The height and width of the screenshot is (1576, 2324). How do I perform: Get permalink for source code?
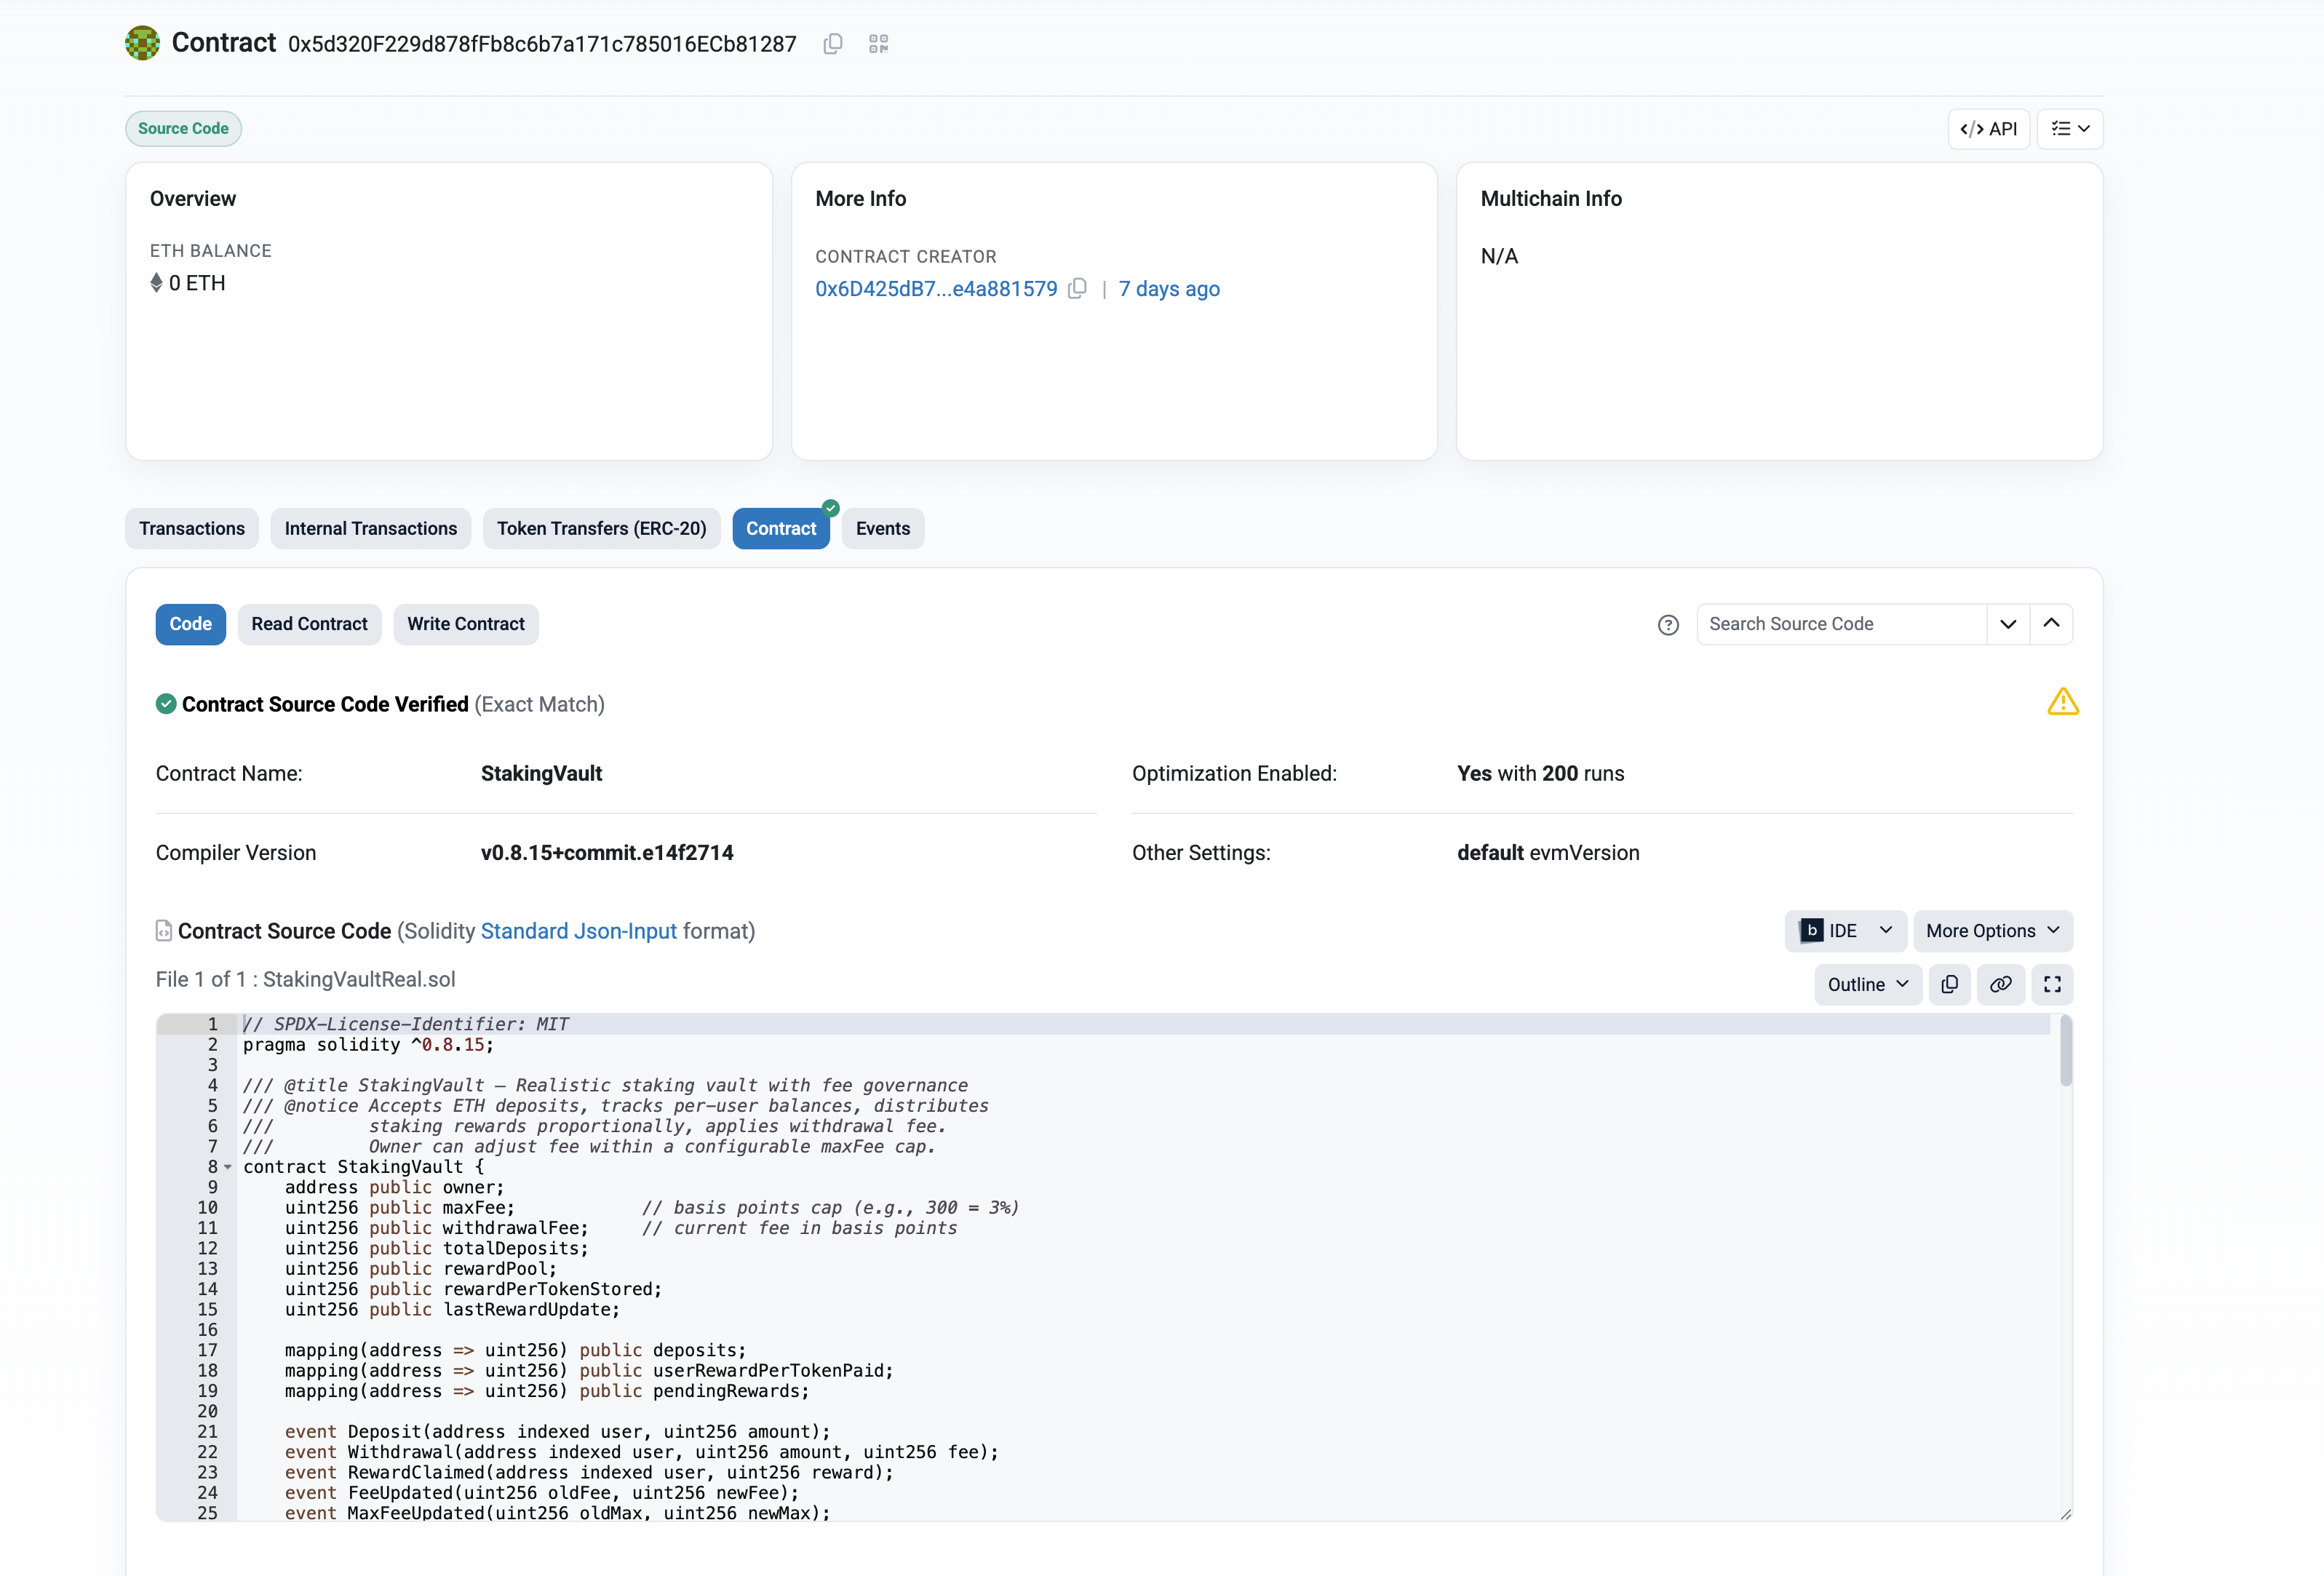2000,985
